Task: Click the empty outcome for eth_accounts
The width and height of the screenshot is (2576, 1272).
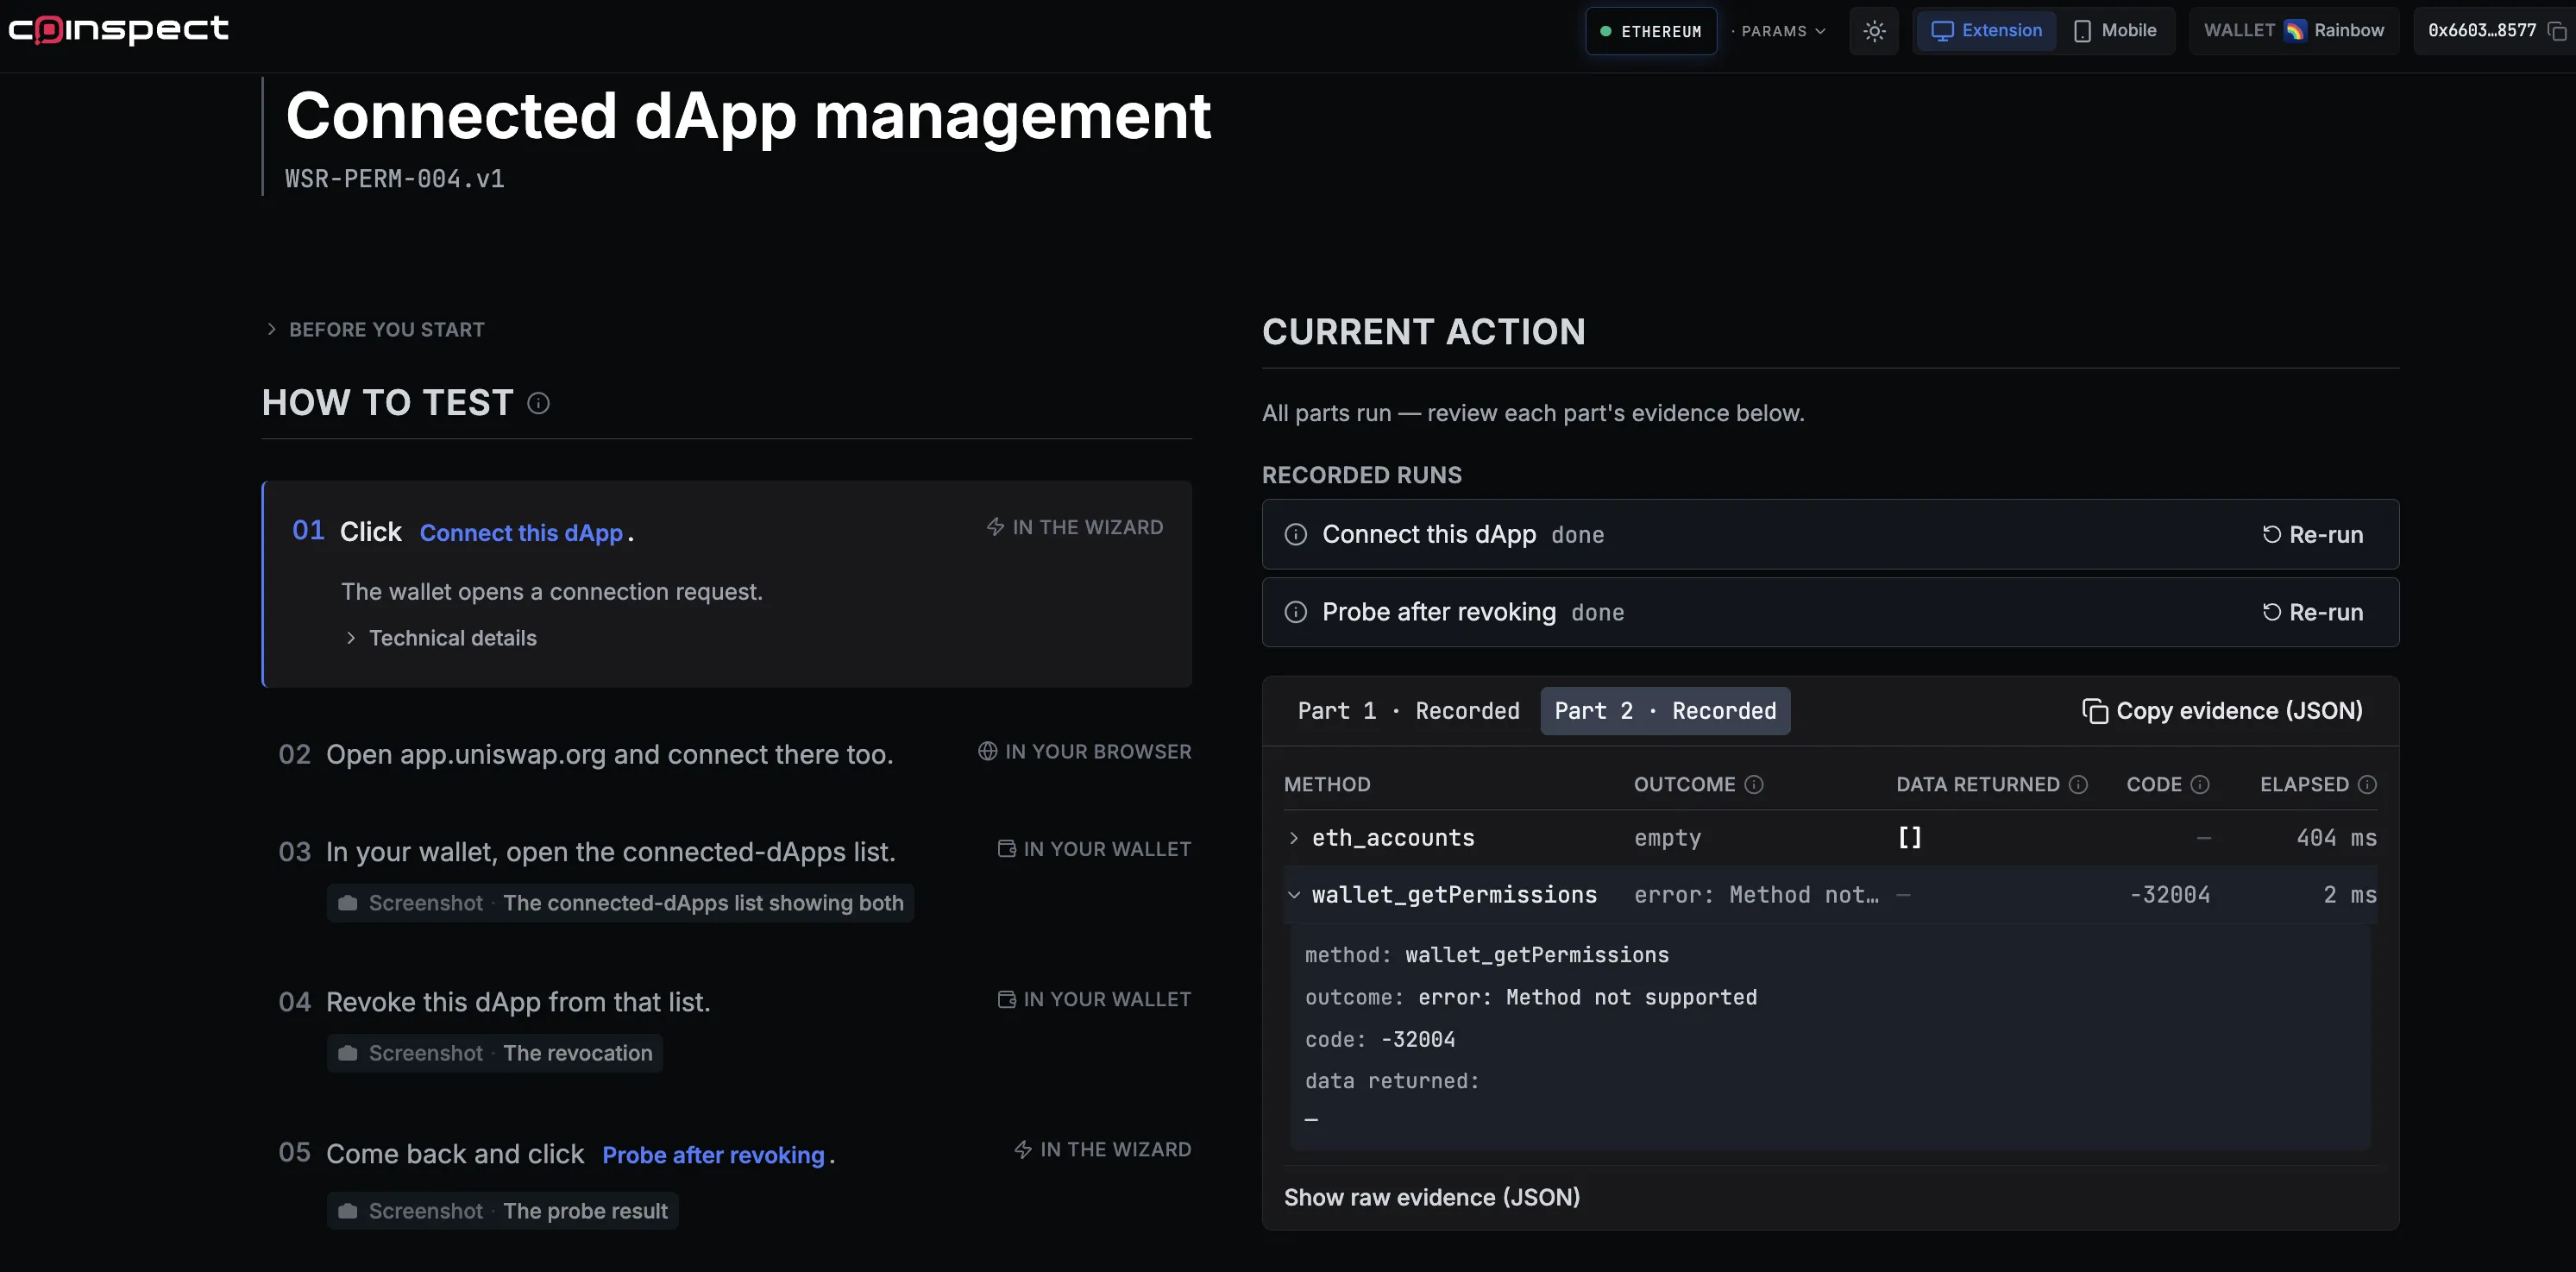Action: coord(1667,838)
